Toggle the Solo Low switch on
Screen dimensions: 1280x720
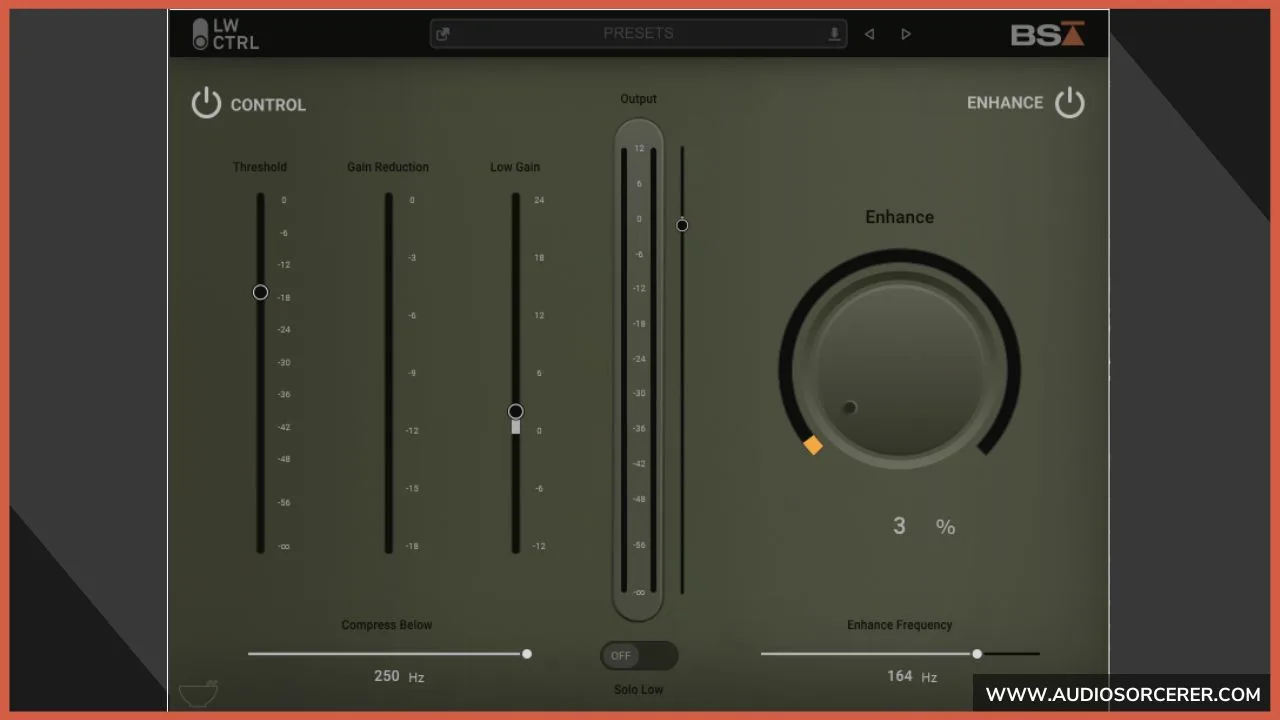638,655
